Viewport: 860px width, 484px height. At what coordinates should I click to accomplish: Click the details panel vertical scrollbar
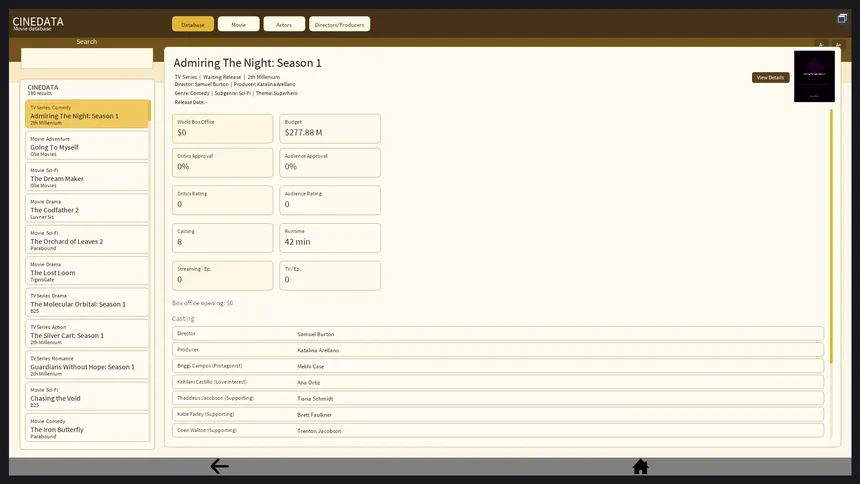(831, 236)
